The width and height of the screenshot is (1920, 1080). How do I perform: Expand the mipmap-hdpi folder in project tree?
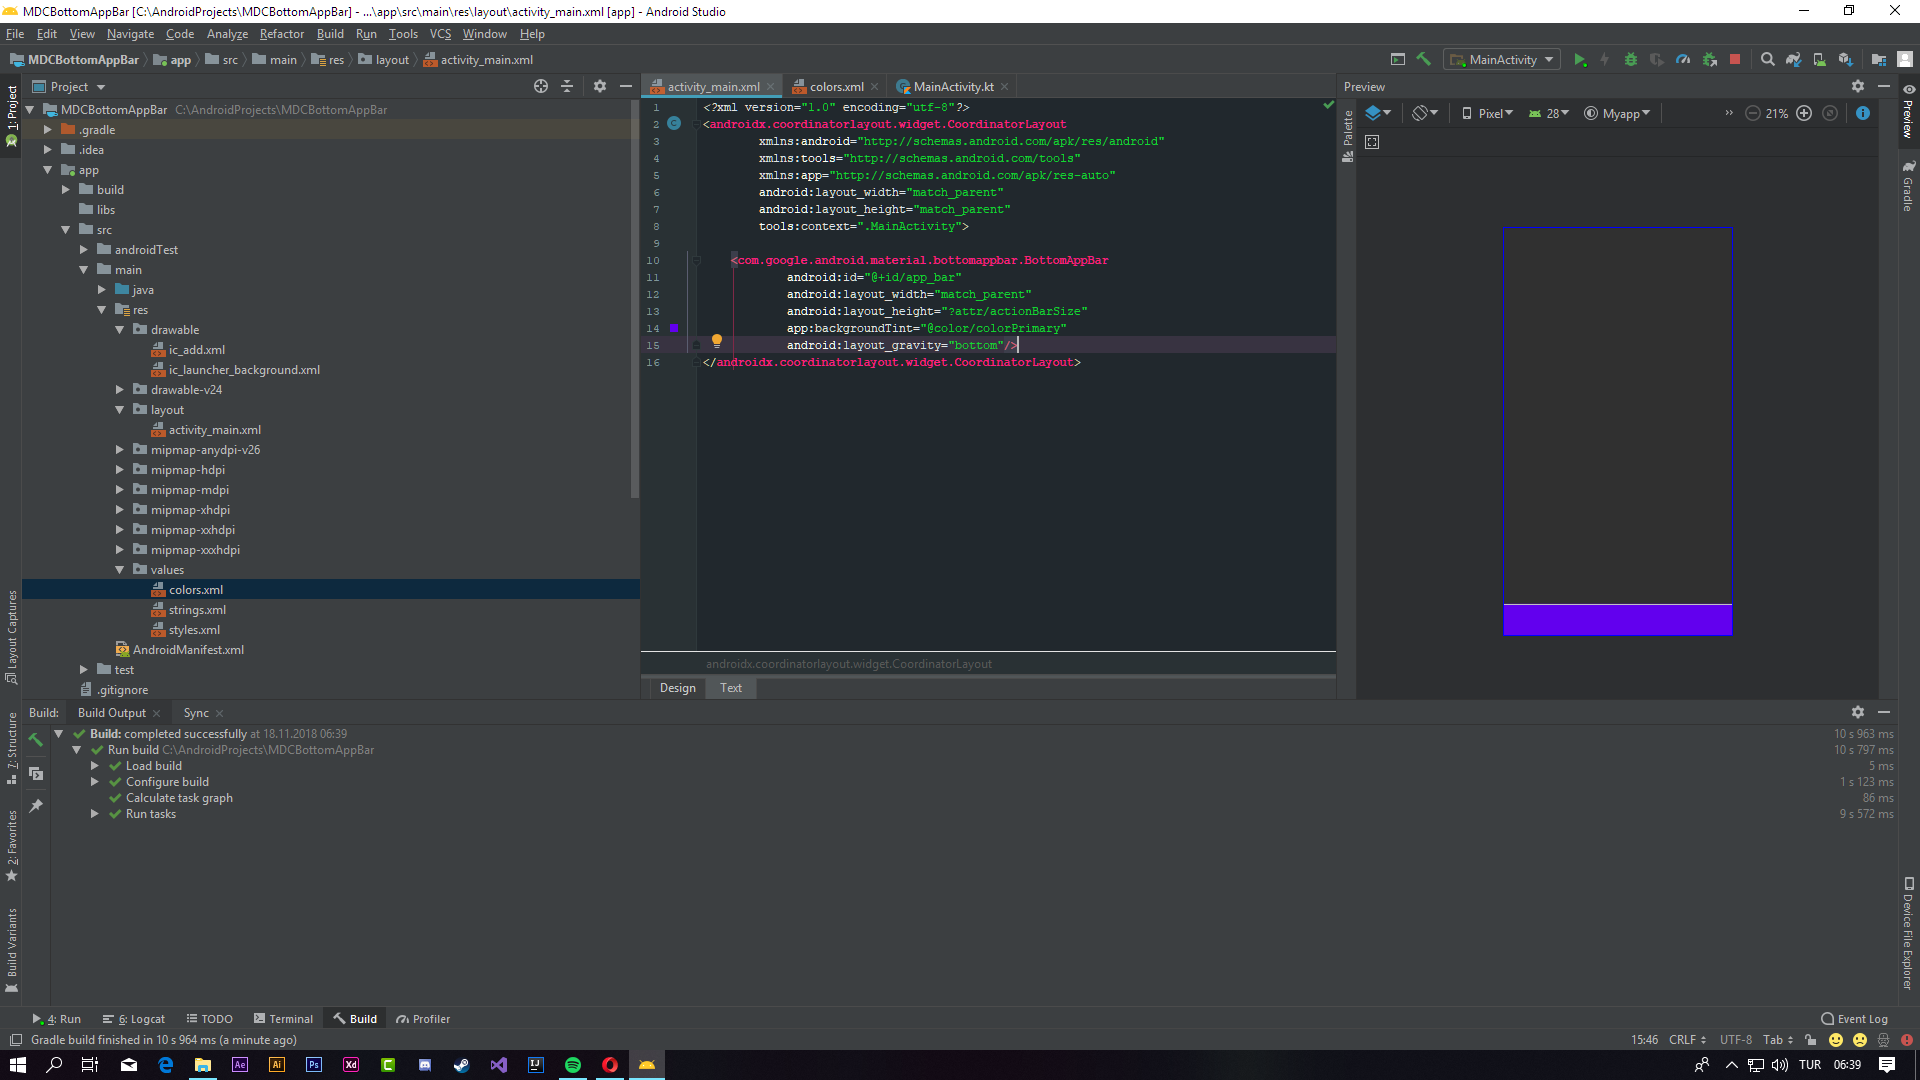coord(120,470)
